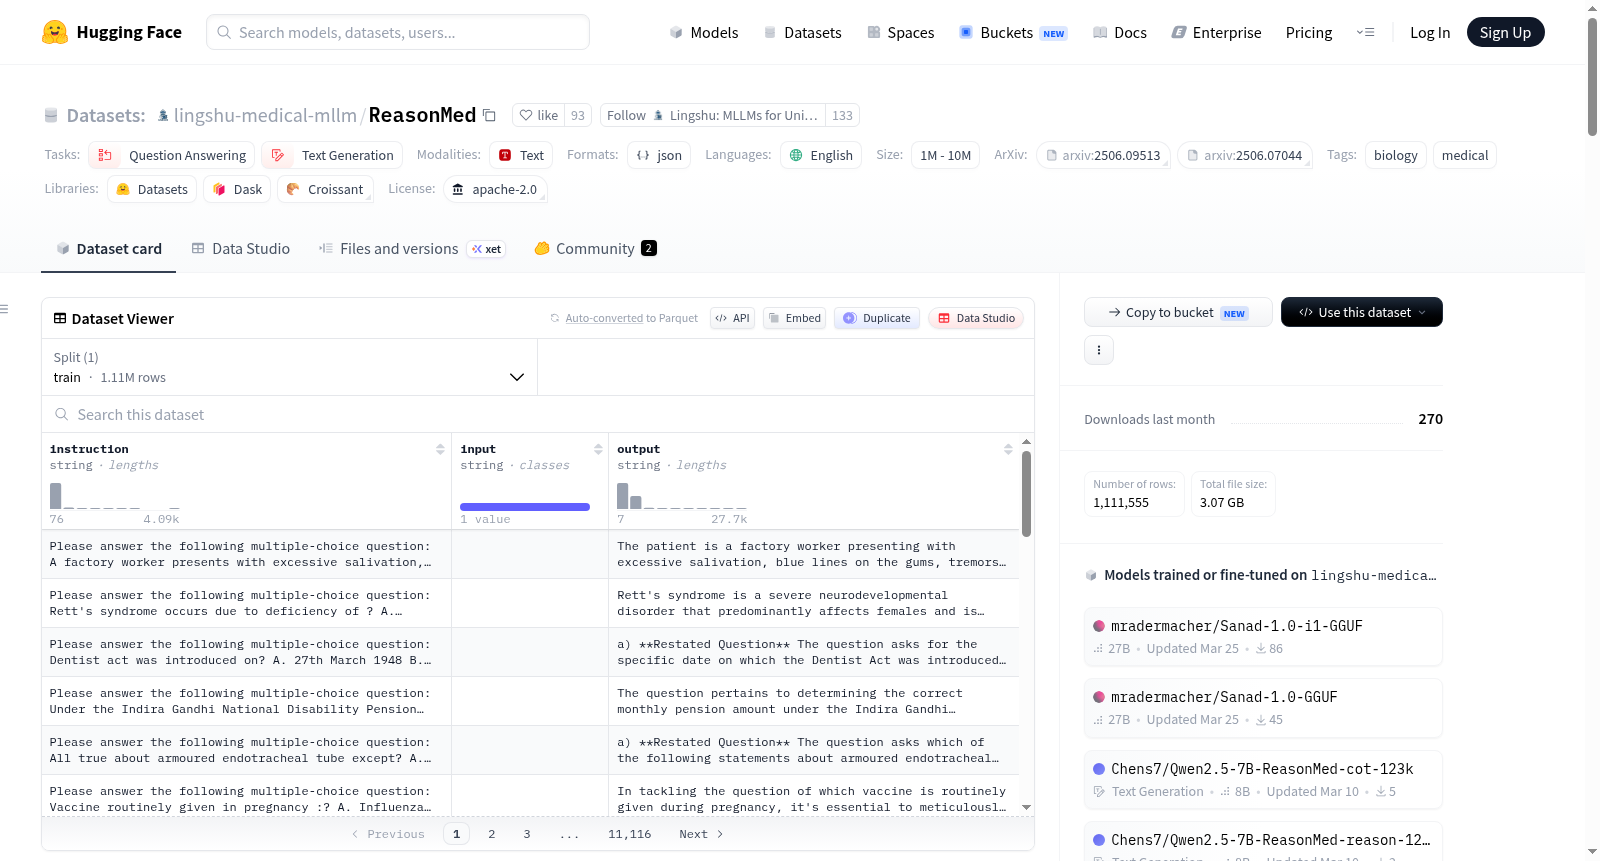1600x861 pixels.
Task: Click the Embed button
Action: (x=794, y=318)
